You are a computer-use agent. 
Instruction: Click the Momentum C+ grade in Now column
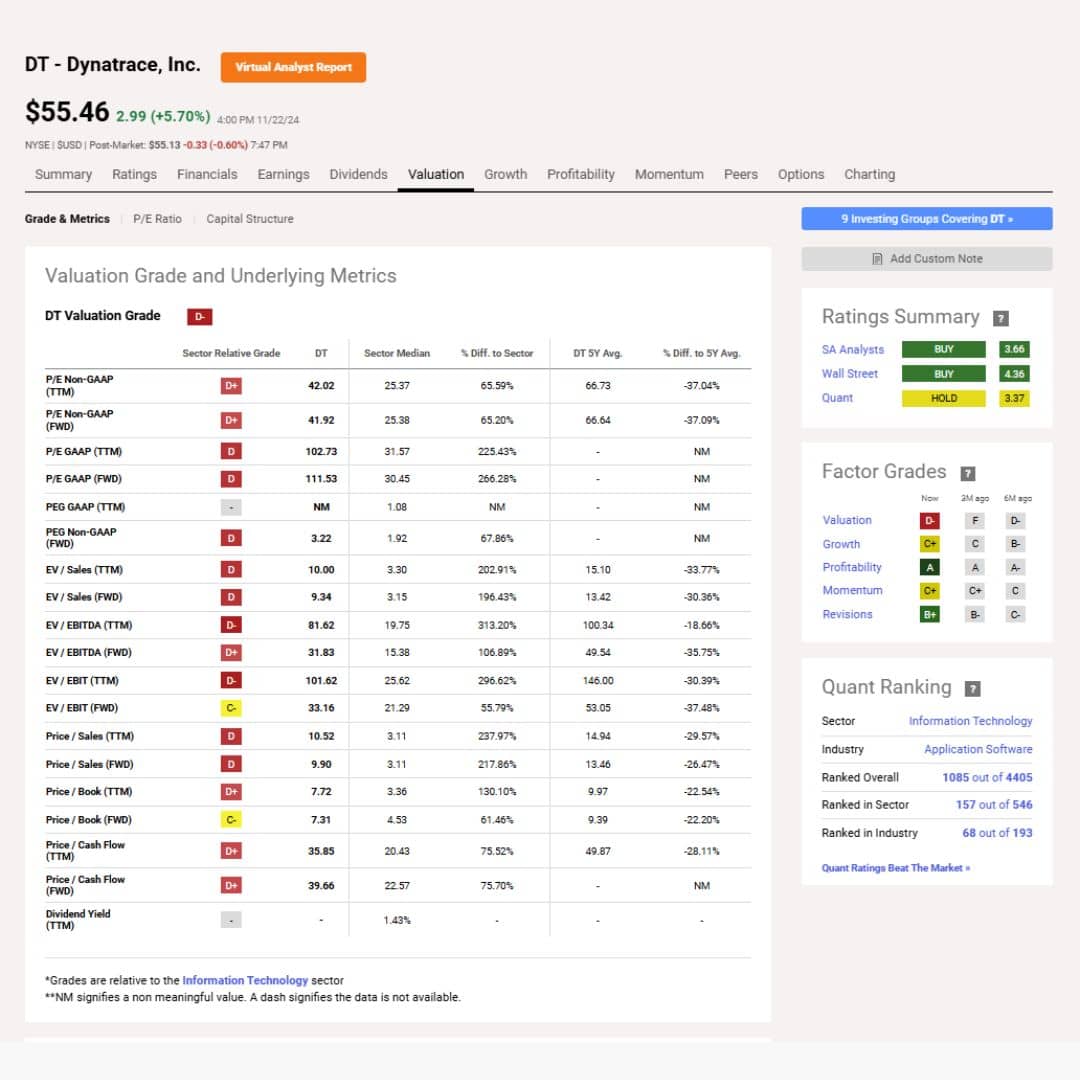click(x=929, y=591)
